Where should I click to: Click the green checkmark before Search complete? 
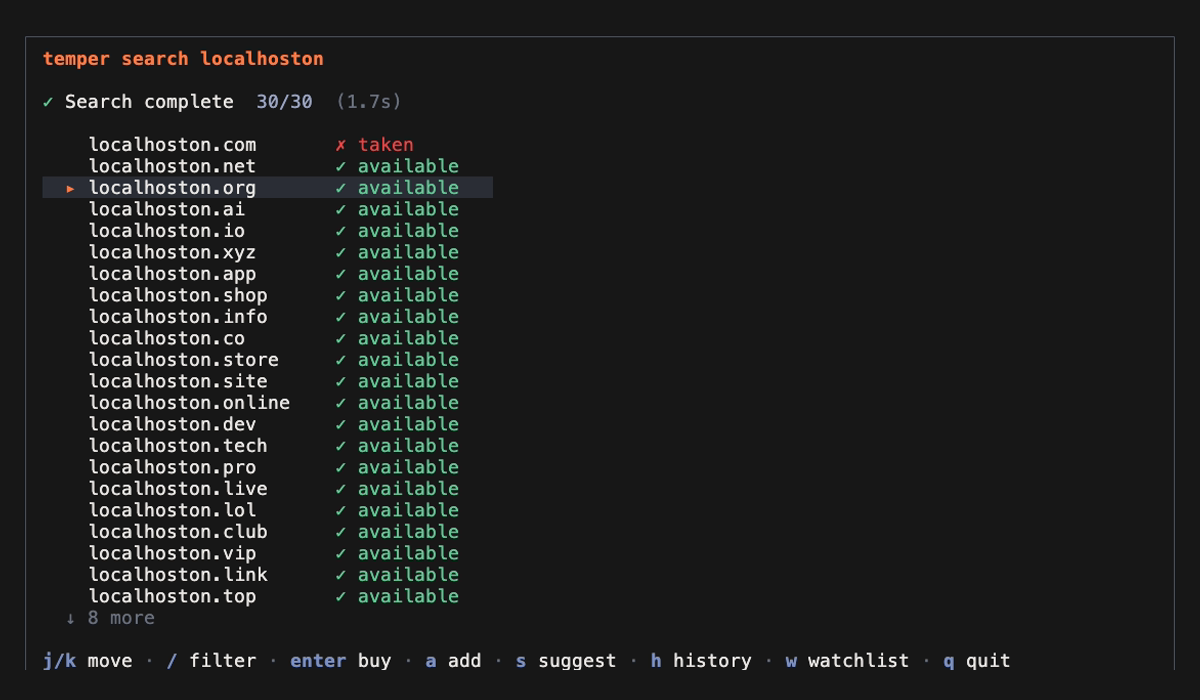(48, 102)
